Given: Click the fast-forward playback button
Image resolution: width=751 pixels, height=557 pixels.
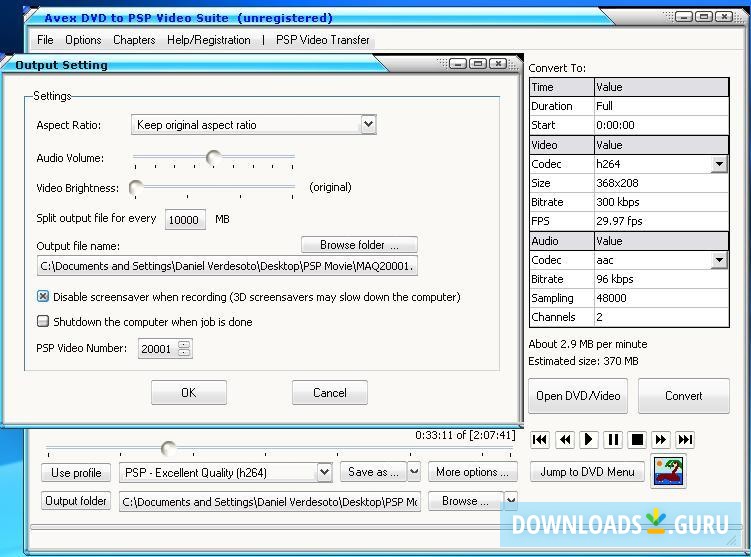Looking at the screenshot, I should pos(661,440).
